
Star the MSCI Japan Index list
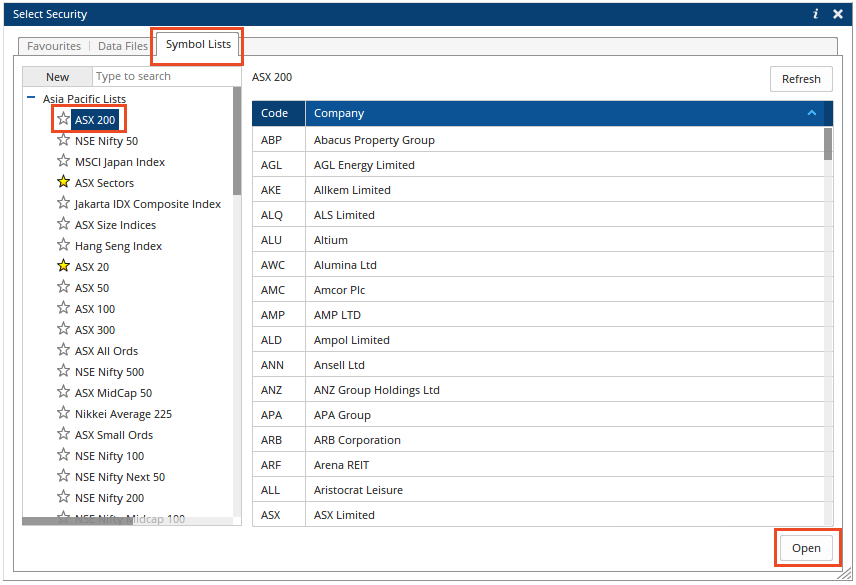[x=63, y=160]
